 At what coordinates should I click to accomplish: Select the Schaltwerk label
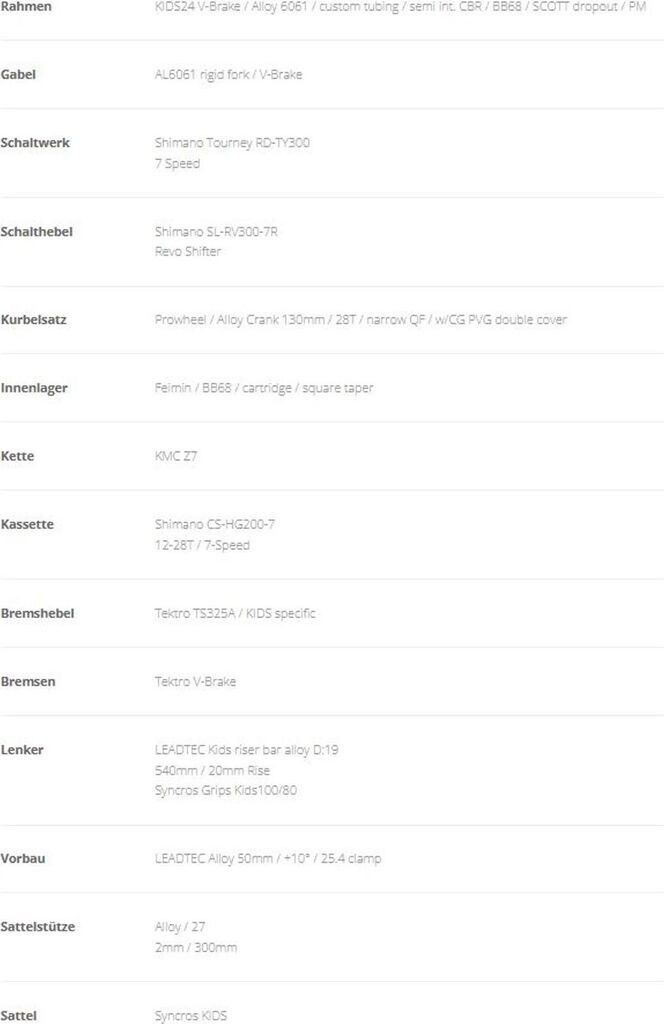coord(35,143)
